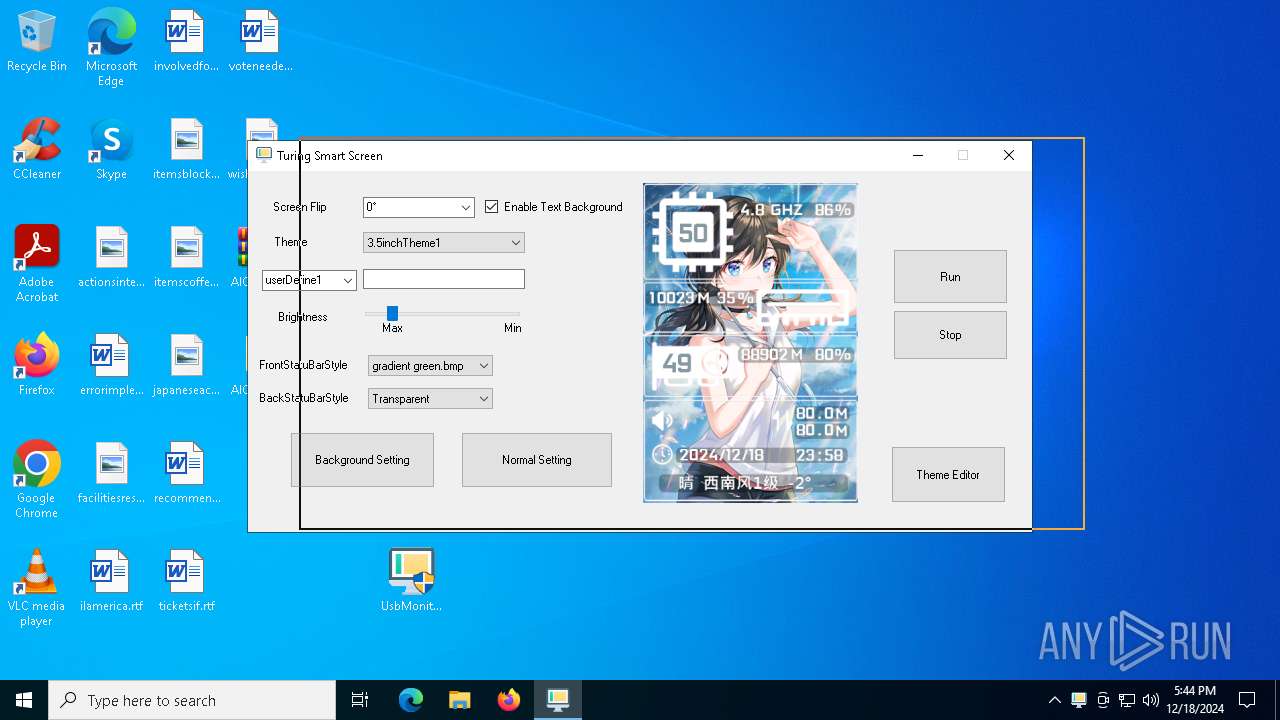The height and width of the screenshot is (720, 1280).
Task: Open Theme dropdown showing 3.5inchTheme1
Action: (444, 243)
